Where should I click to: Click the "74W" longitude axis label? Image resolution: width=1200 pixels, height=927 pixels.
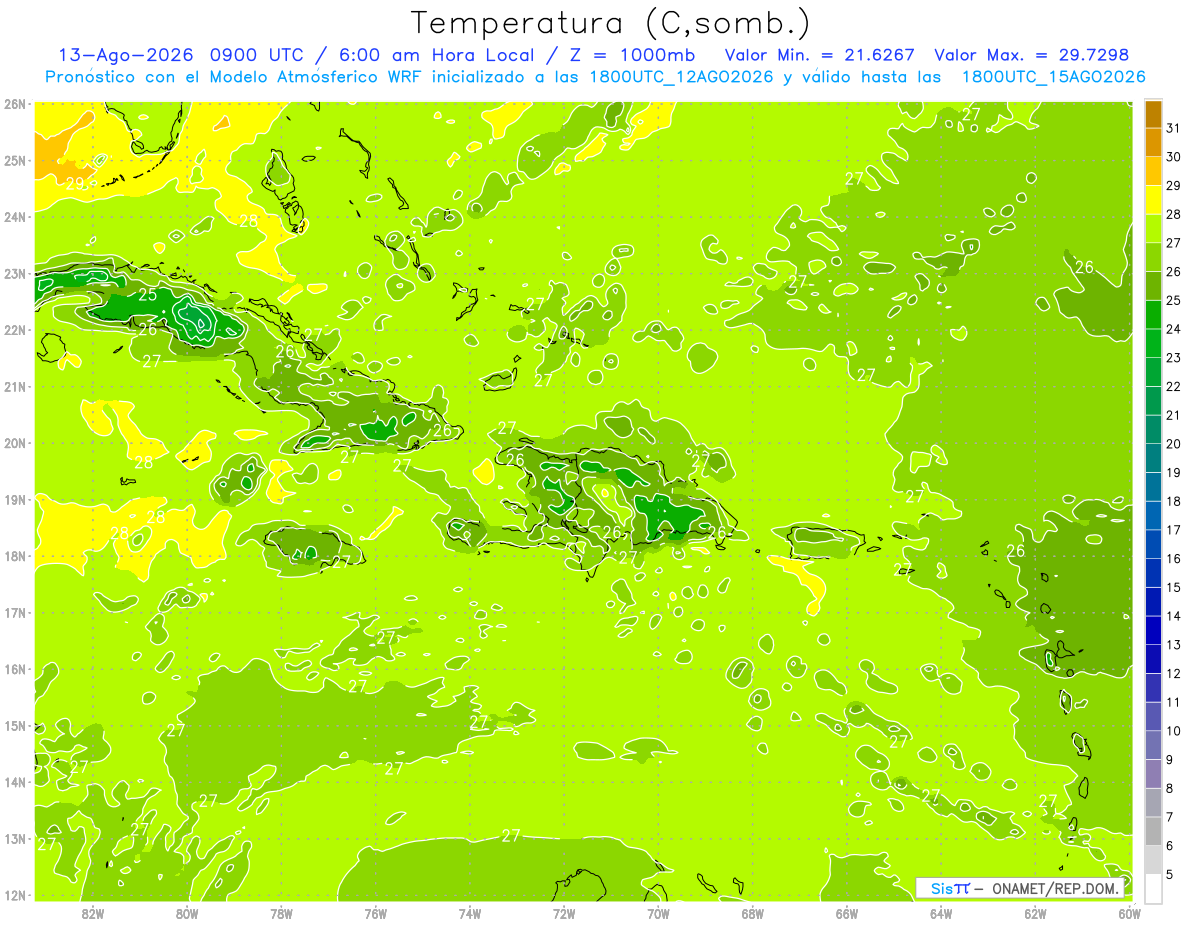point(470,913)
